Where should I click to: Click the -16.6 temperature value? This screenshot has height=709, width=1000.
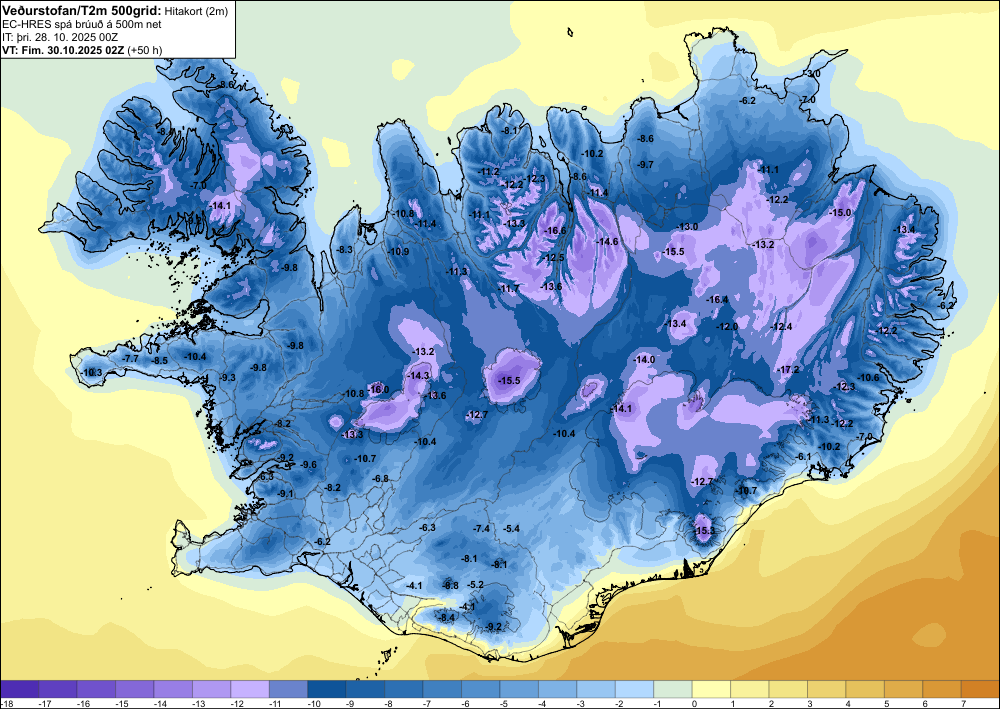(555, 230)
